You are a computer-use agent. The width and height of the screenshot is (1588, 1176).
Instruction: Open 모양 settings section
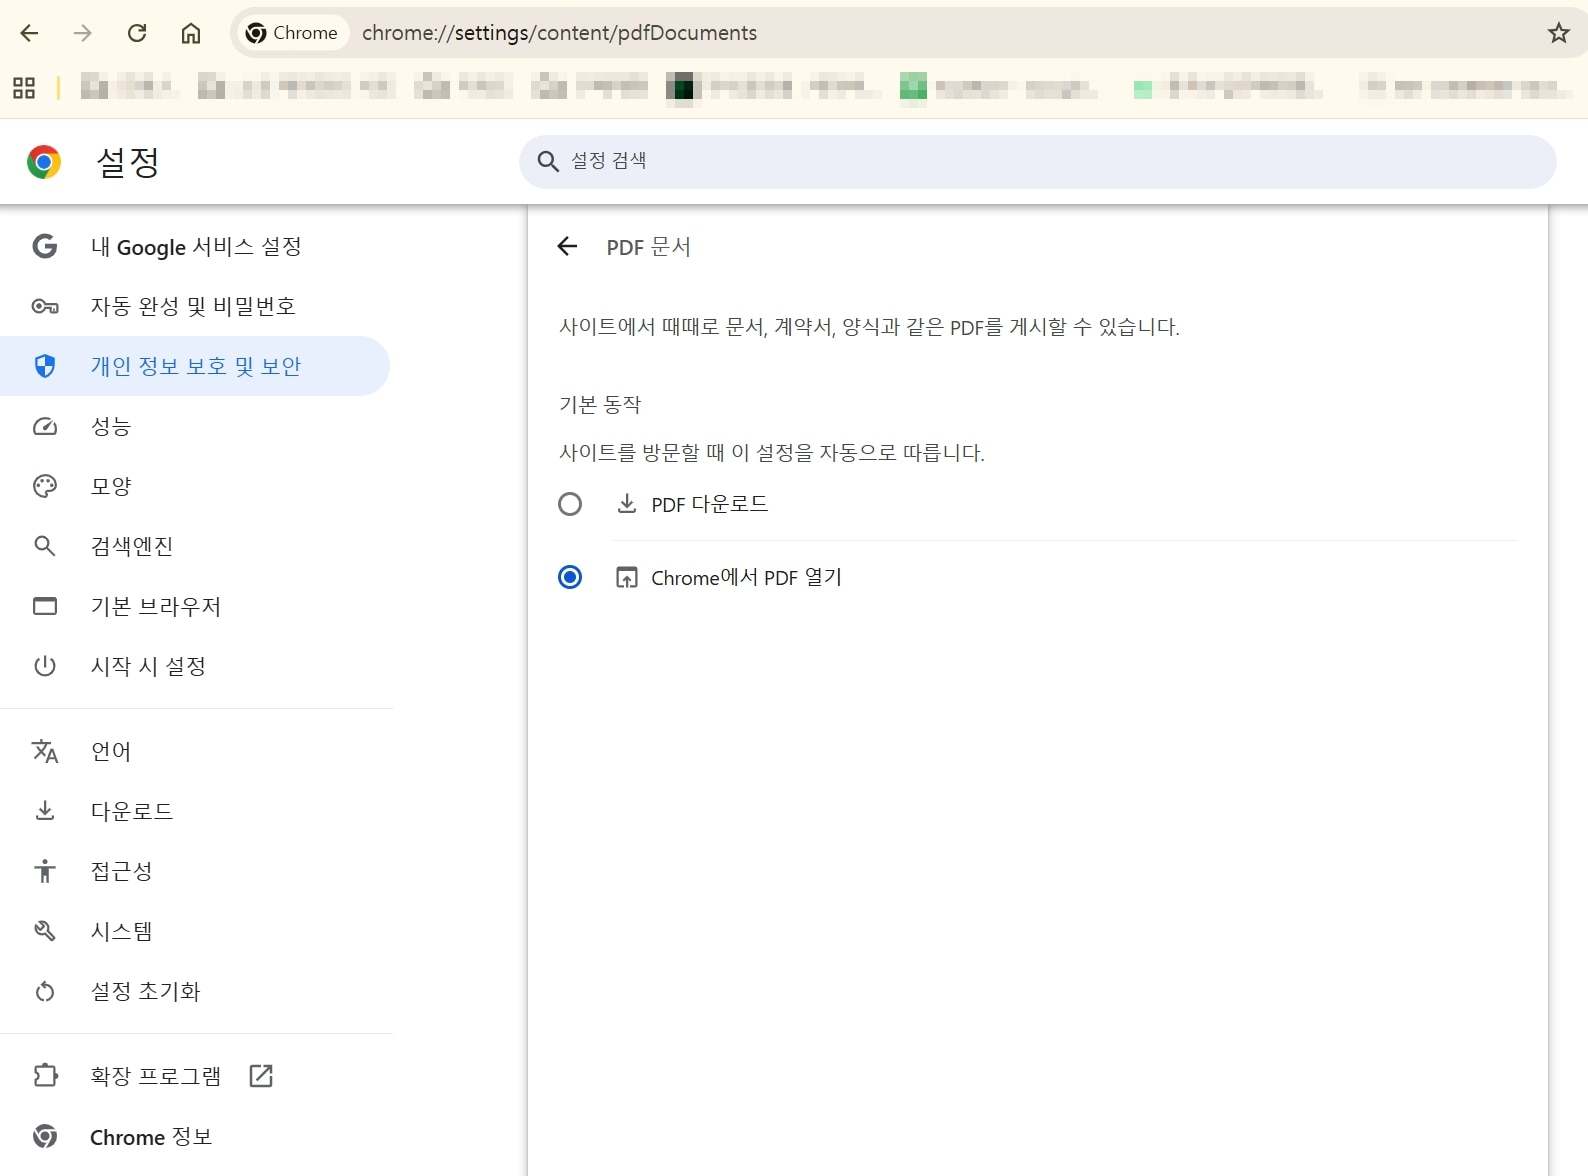coord(195,486)
